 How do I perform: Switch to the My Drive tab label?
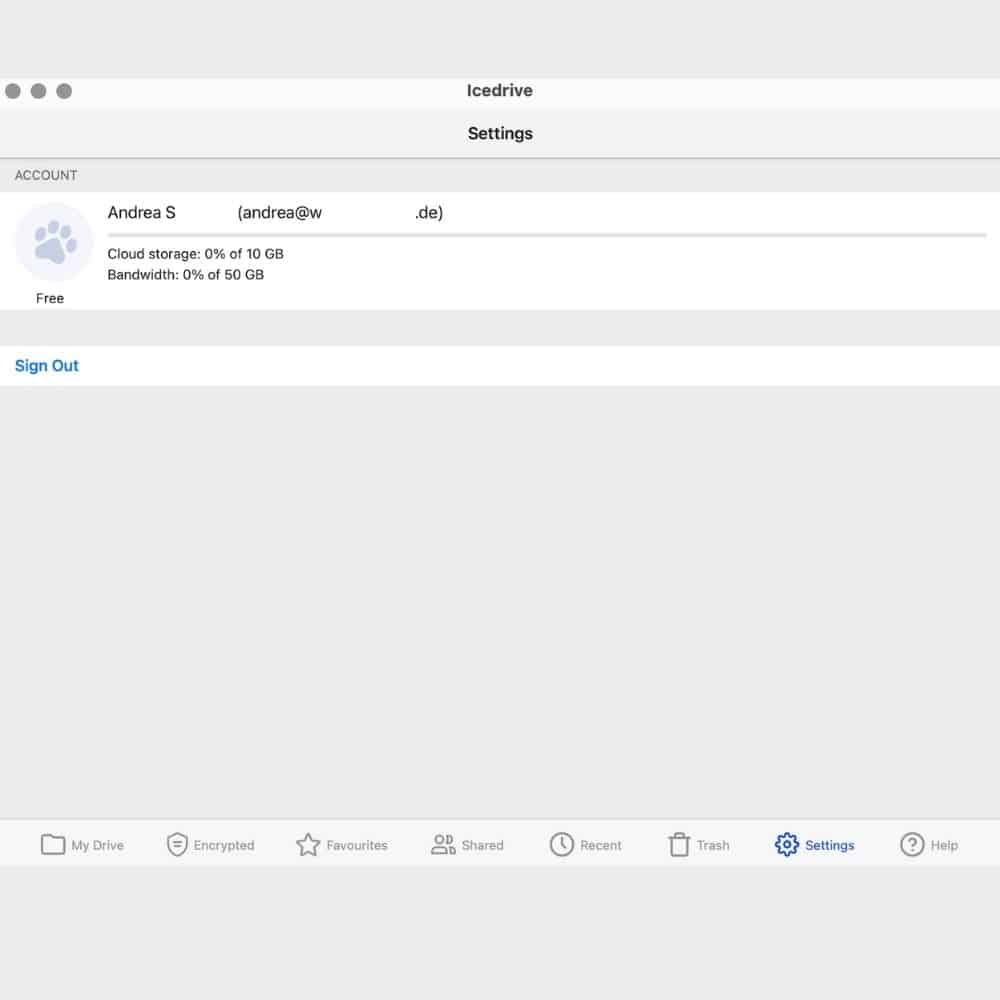click(98, 845)
